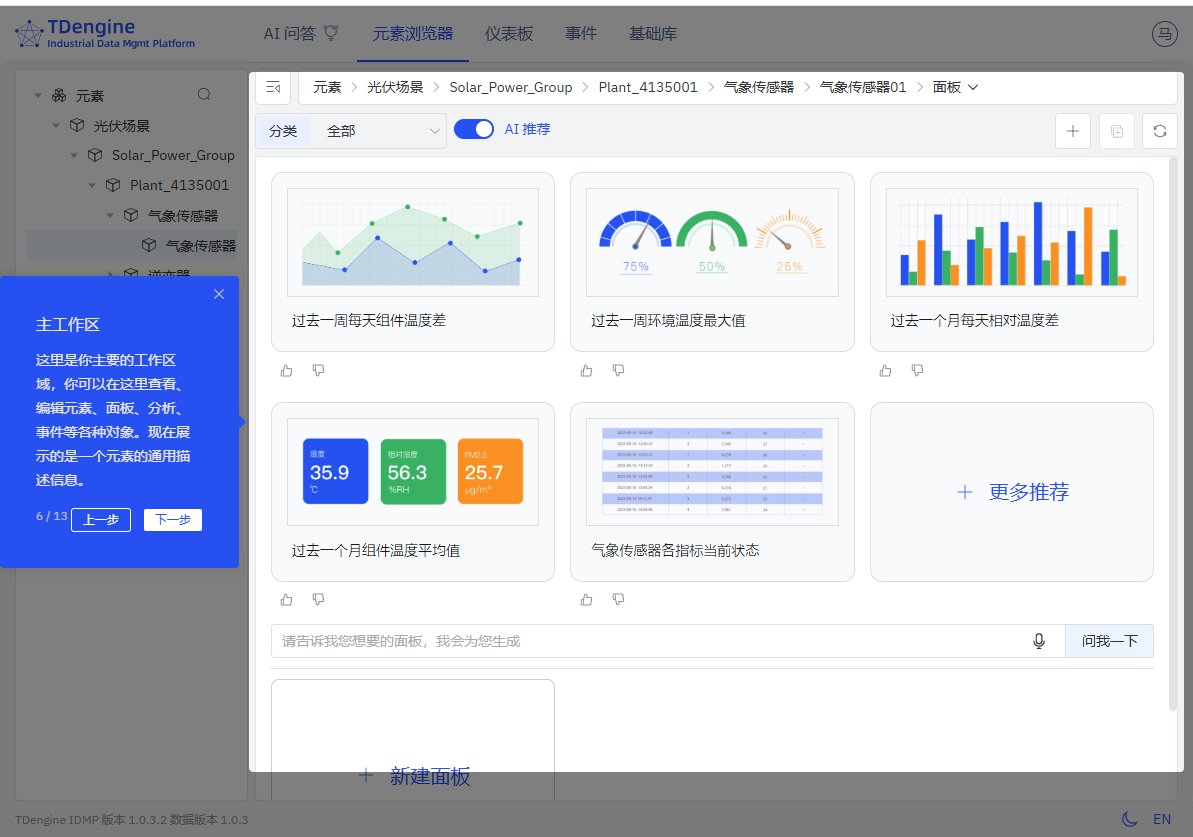Click the 元素 root tree icon

59,95
